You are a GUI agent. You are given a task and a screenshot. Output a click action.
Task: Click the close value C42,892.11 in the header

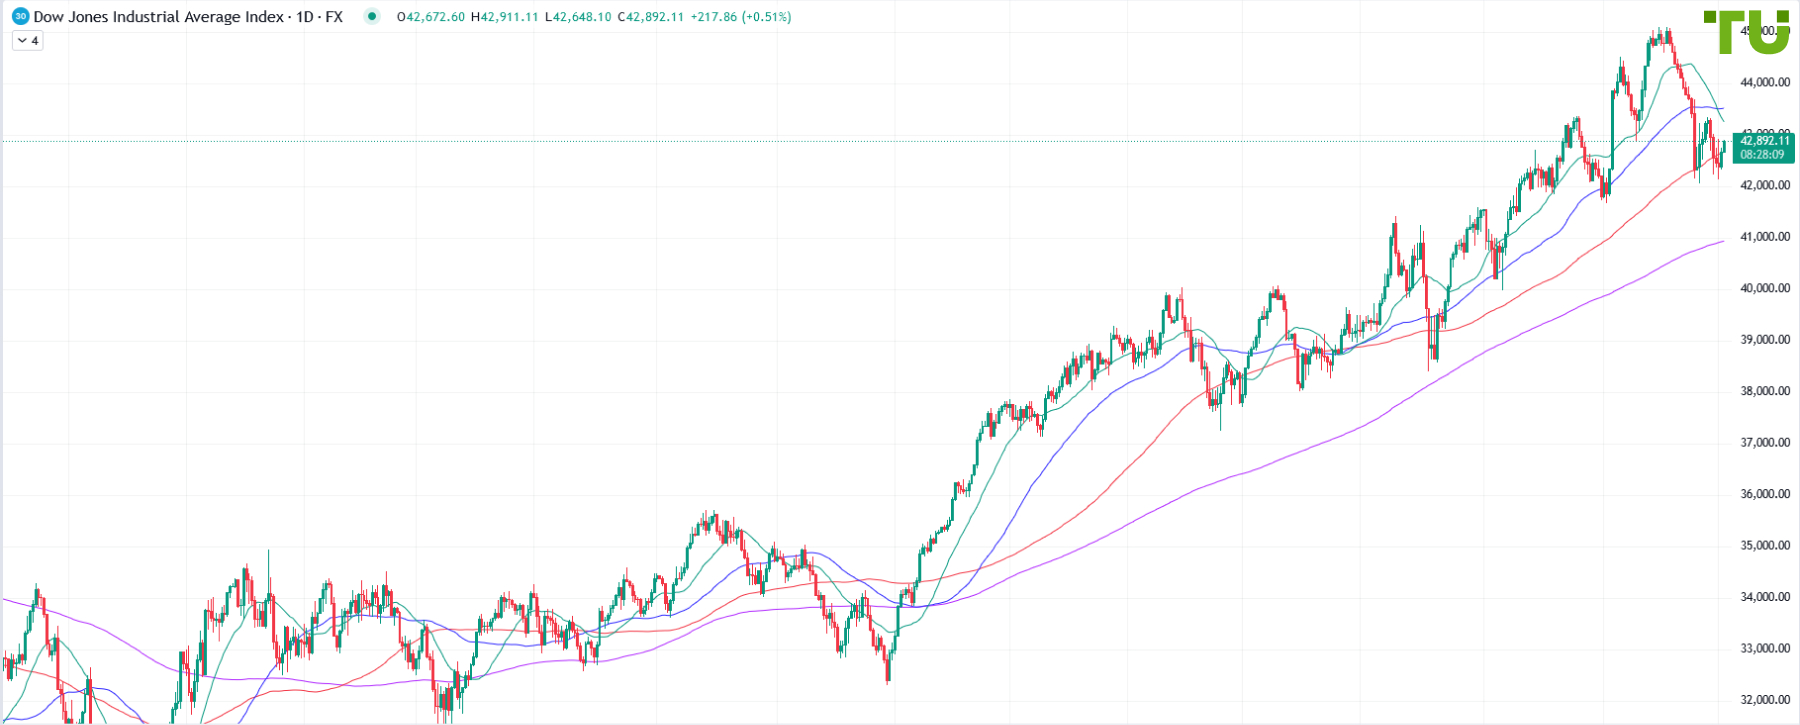[651, 17]
